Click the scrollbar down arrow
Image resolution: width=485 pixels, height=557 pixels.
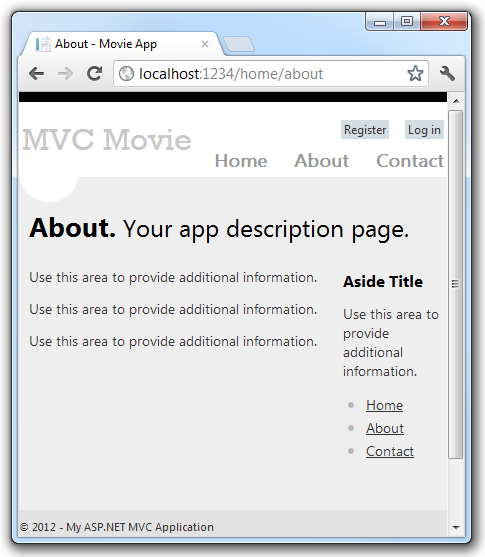pos(456,528)
